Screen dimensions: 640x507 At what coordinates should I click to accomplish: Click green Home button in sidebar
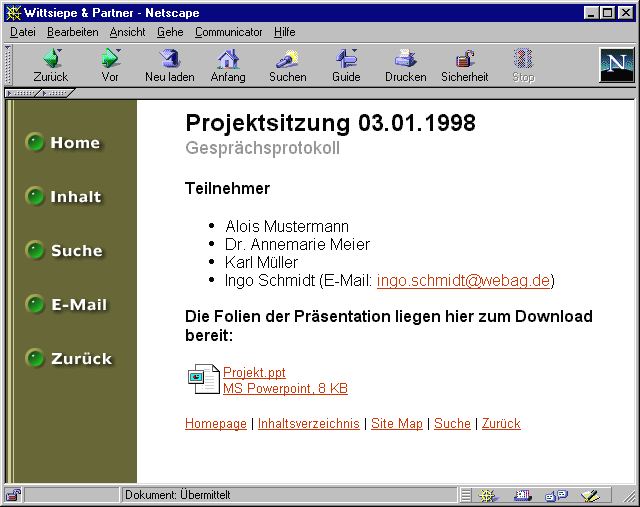point(62,142)
